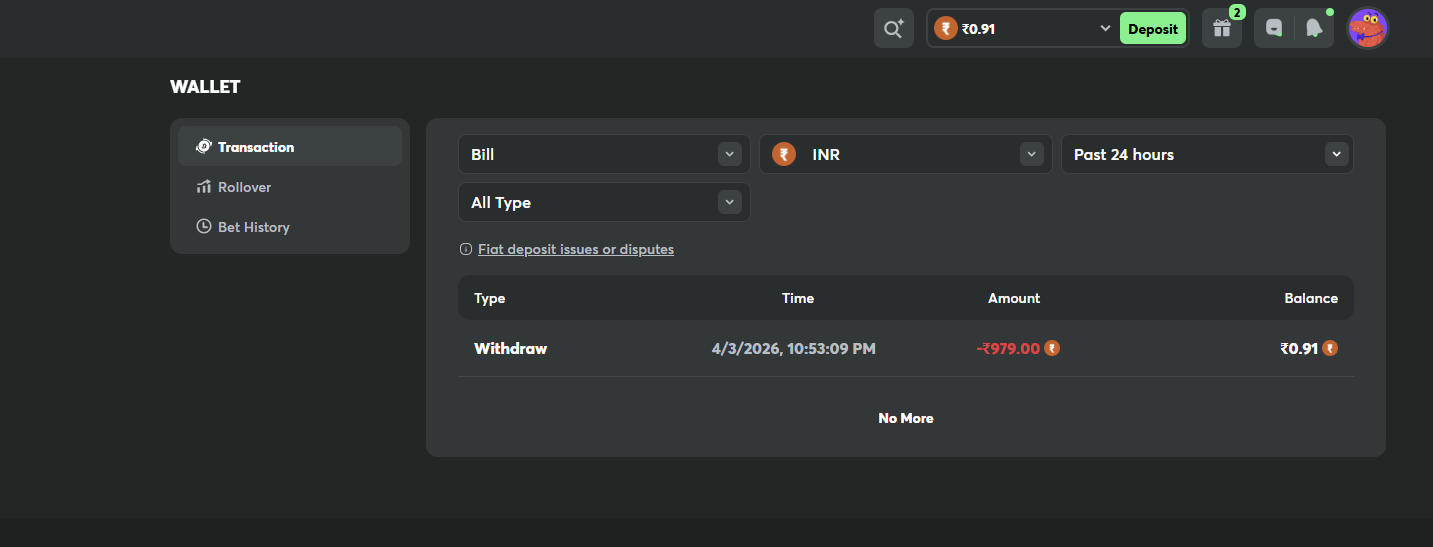Select the Transaction sidebar tab
Viewport: 1433px width, 547px height.
click(x=290, y=146)
